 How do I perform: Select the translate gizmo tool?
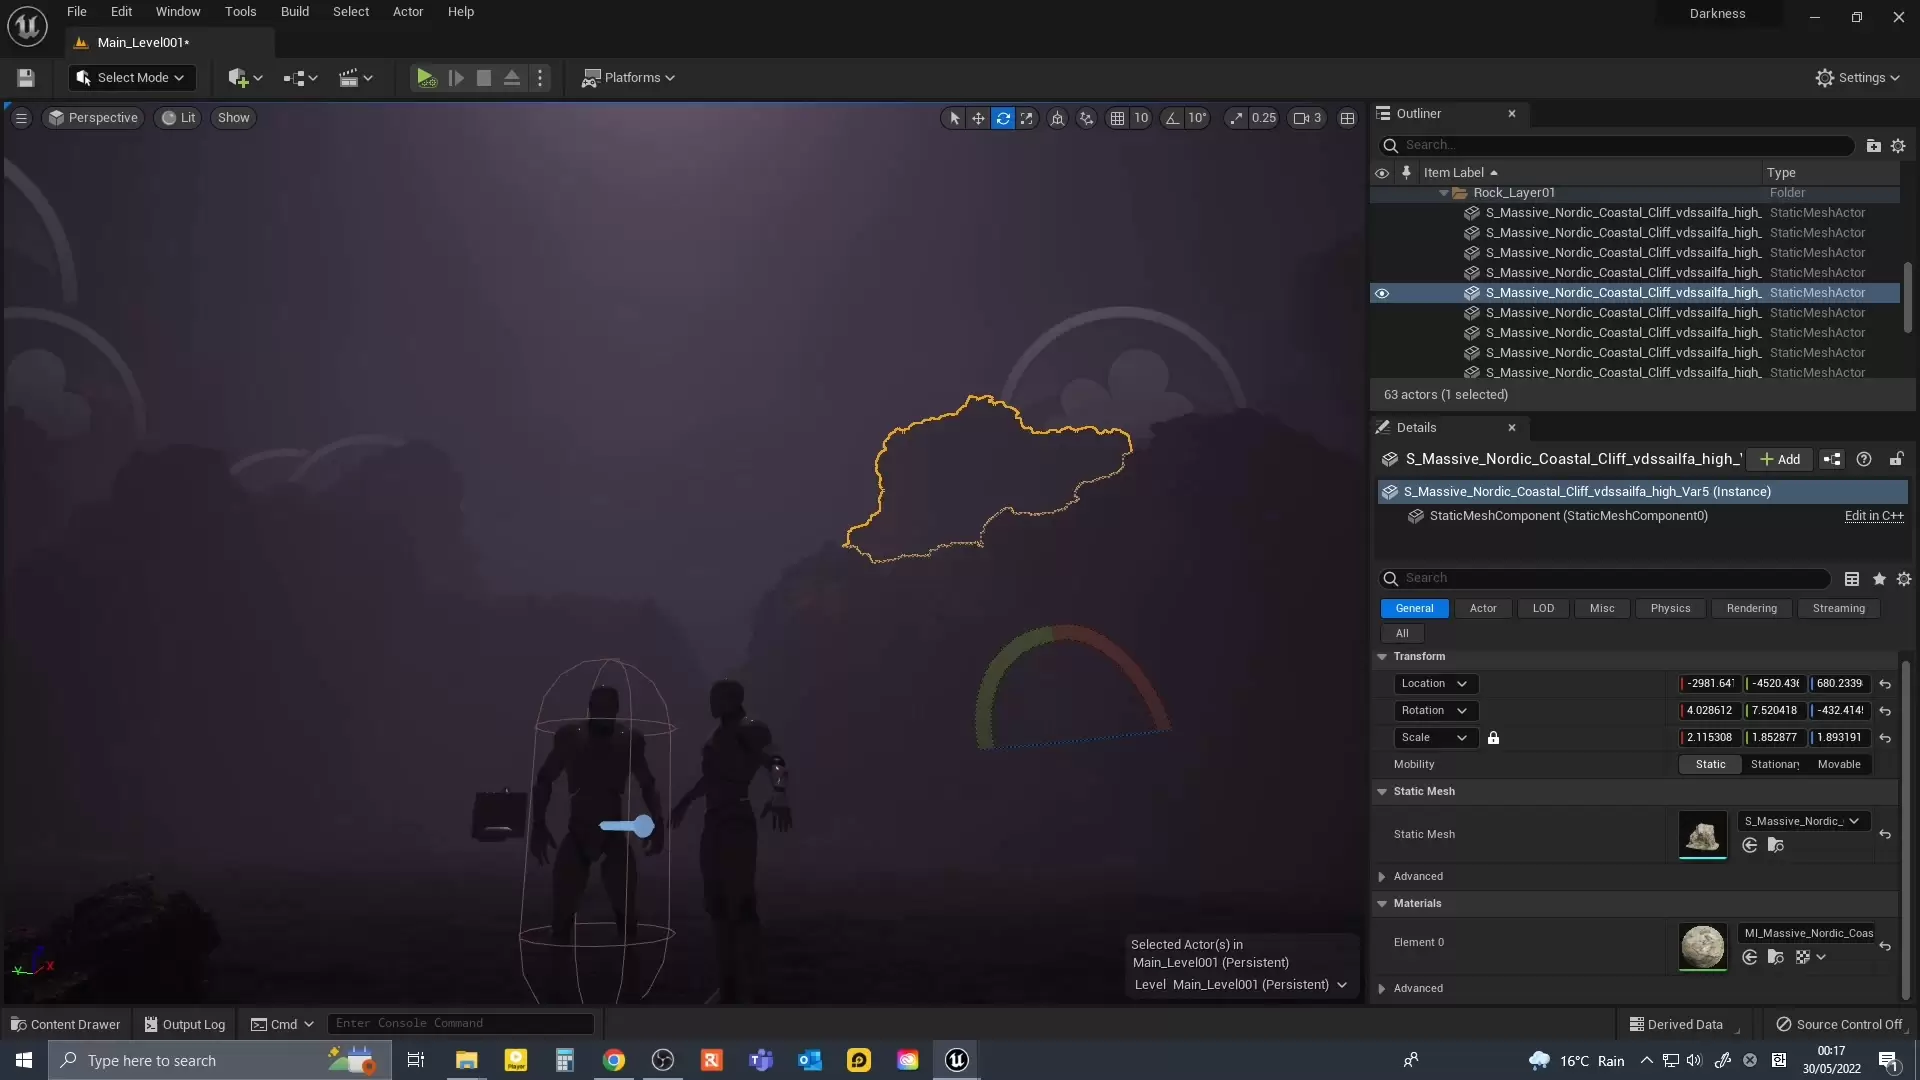978,118
